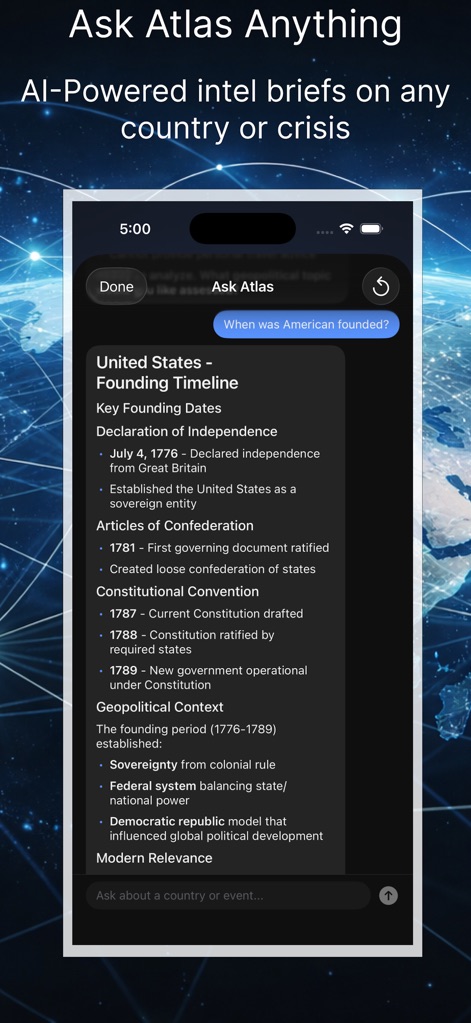Tap the 'Constitutional Convention' heading
471x1023 pixels.
coord(177,591)
